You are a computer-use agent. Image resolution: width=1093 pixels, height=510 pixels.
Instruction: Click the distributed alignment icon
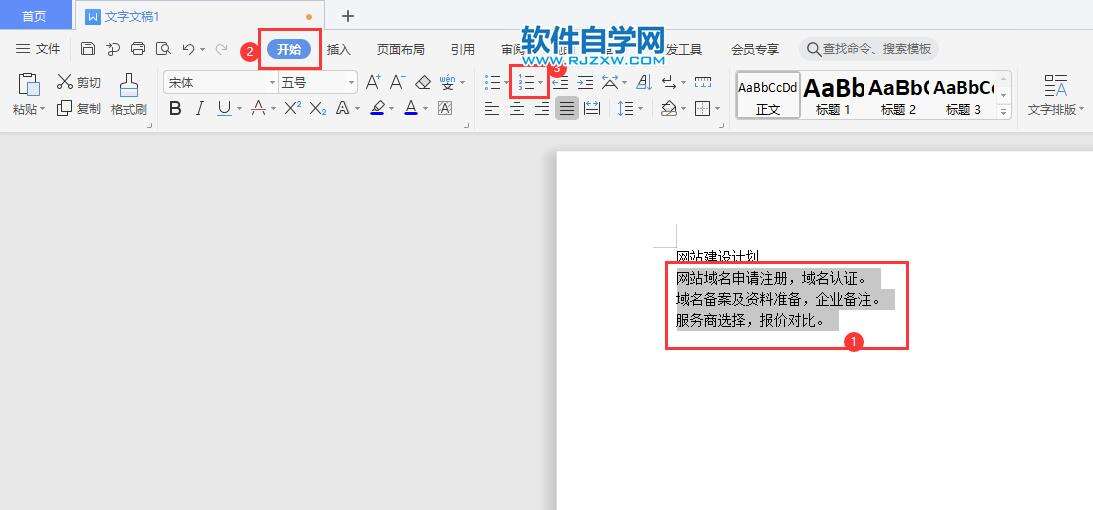tap(592, 108)
